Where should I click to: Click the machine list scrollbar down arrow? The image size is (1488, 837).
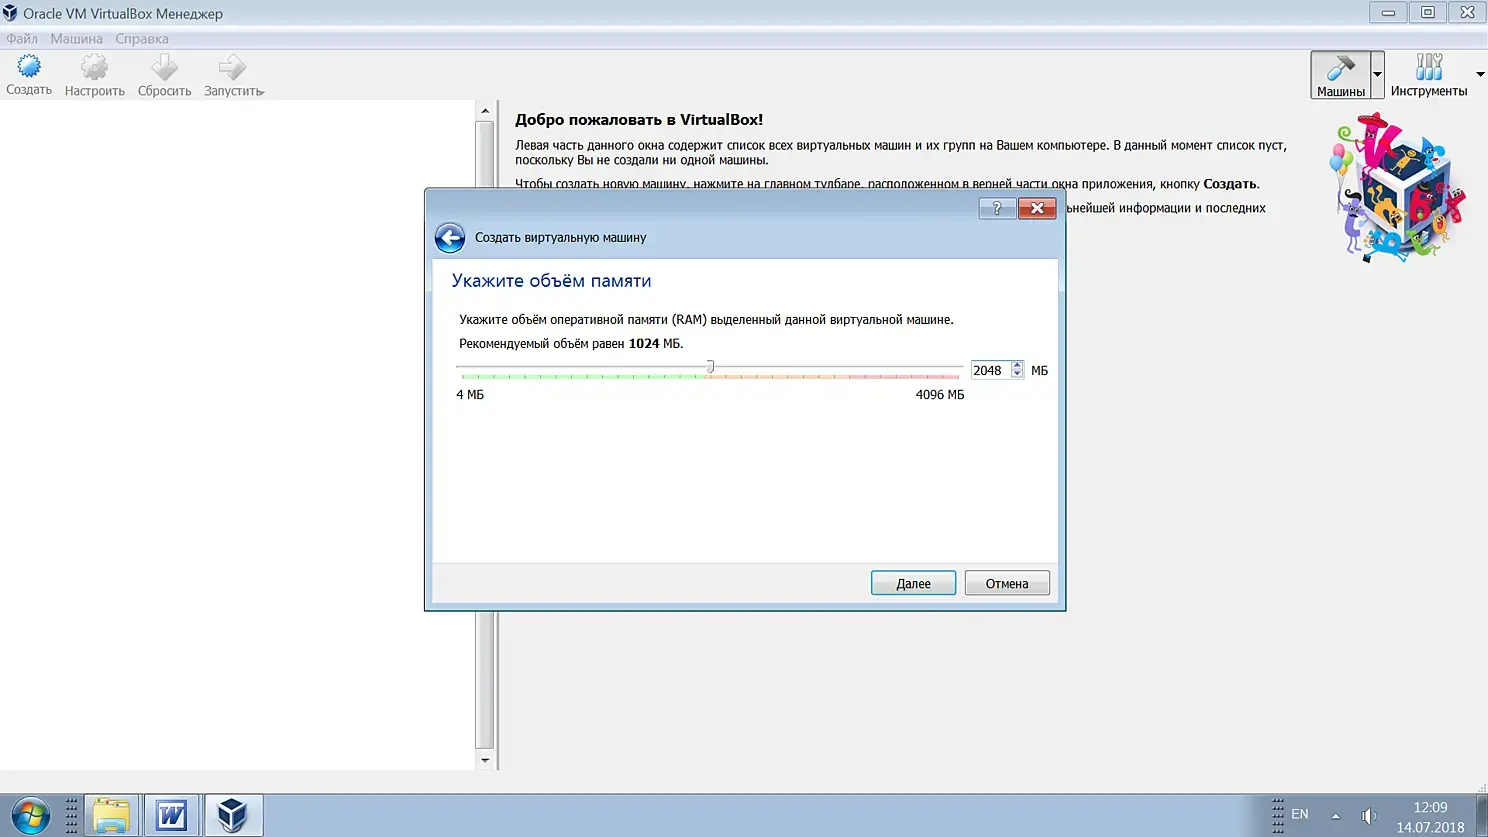tap(485, 760)
